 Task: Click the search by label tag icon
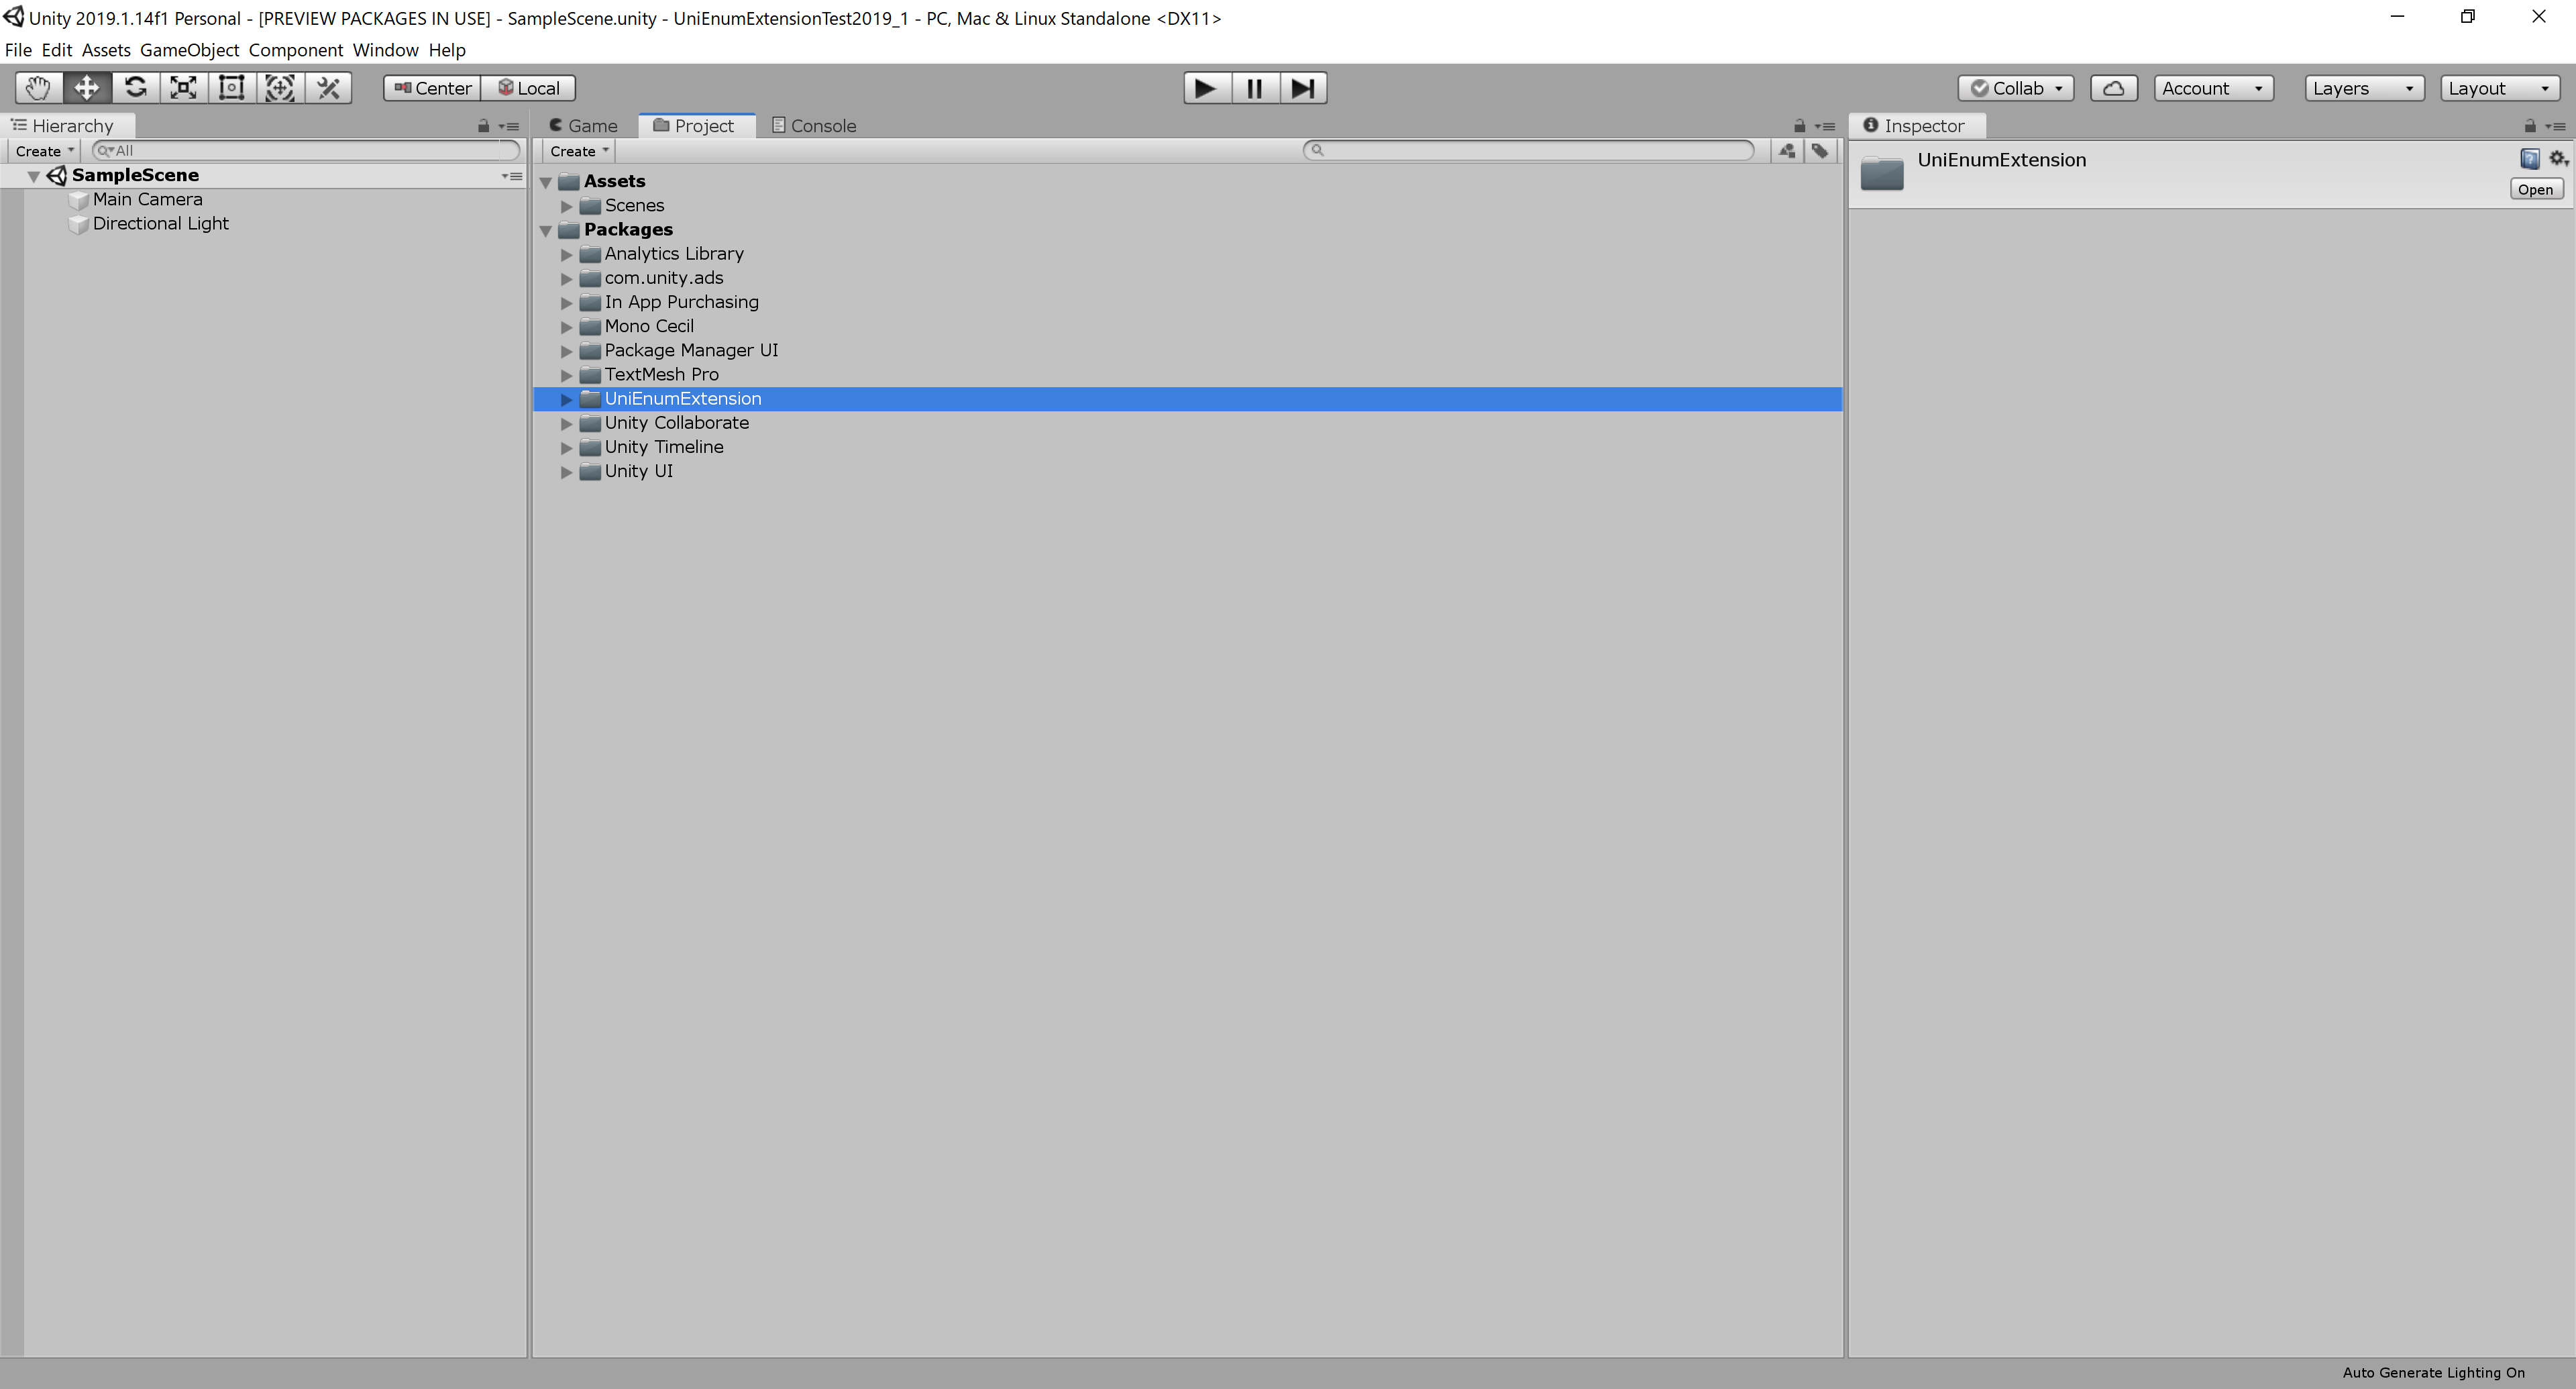pyautogui.click(x=1820, y=151)
